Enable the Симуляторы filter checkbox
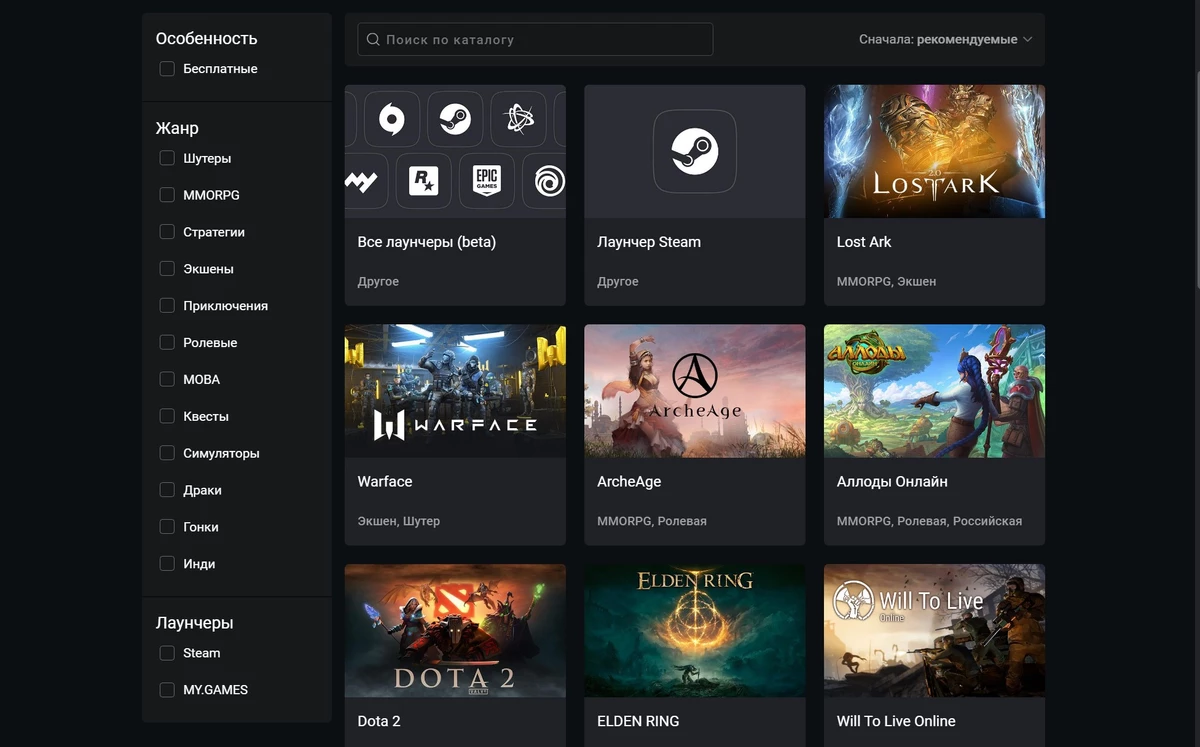 click(167, 453)
